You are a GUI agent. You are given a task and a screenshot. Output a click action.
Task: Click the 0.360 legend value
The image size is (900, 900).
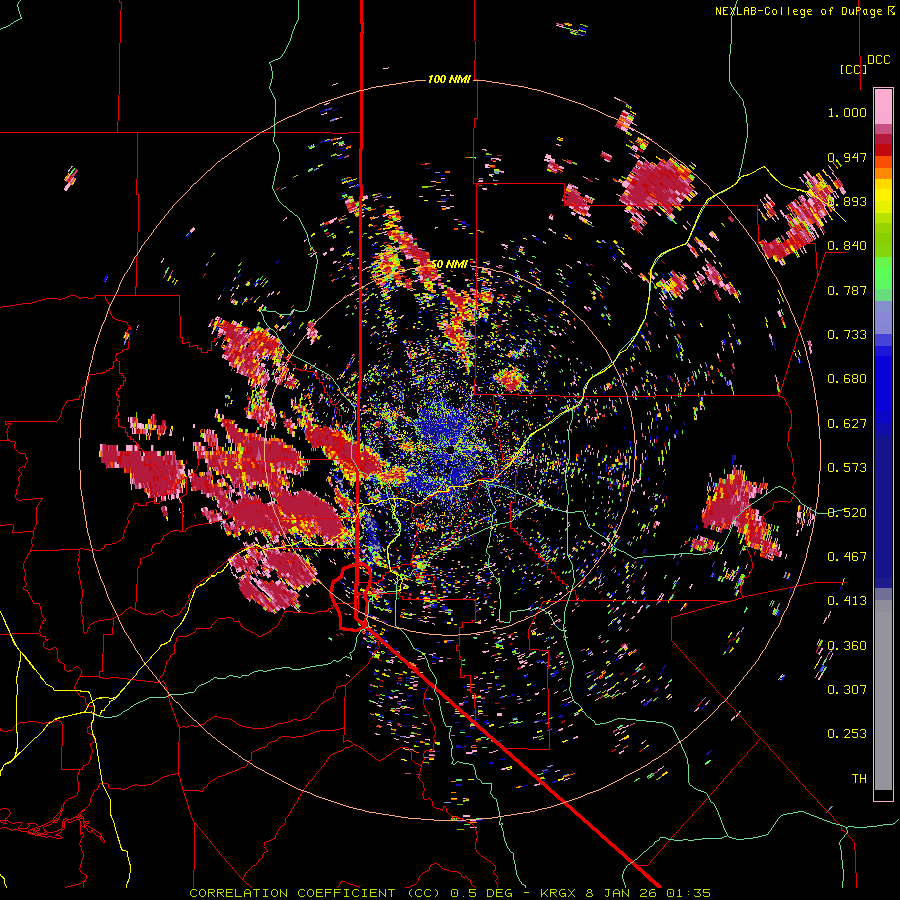point(847,646)
